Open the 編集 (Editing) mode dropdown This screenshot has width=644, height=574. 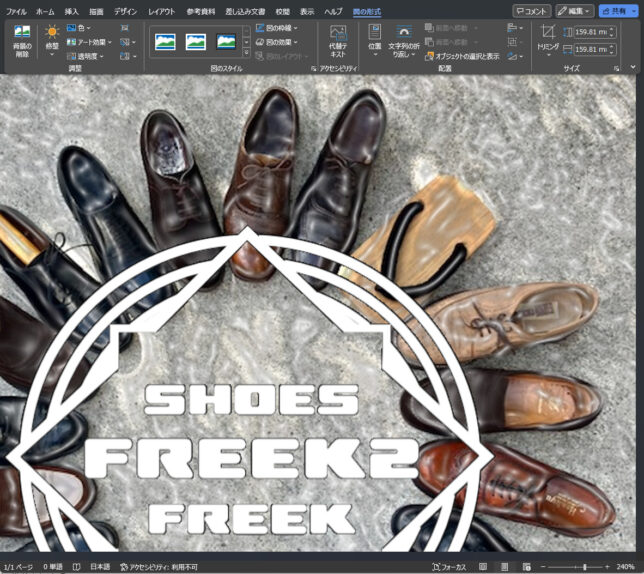tap(574, 11)
